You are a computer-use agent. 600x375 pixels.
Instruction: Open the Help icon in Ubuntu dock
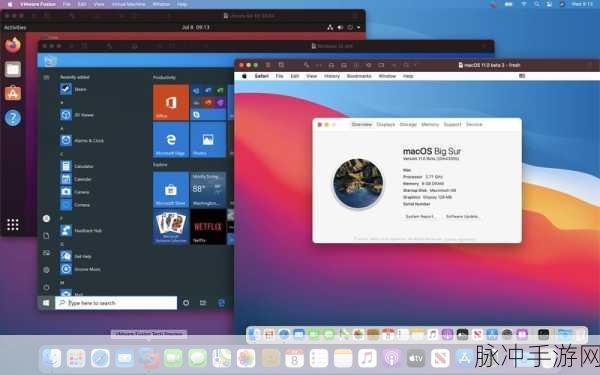(x=13, y=118)
